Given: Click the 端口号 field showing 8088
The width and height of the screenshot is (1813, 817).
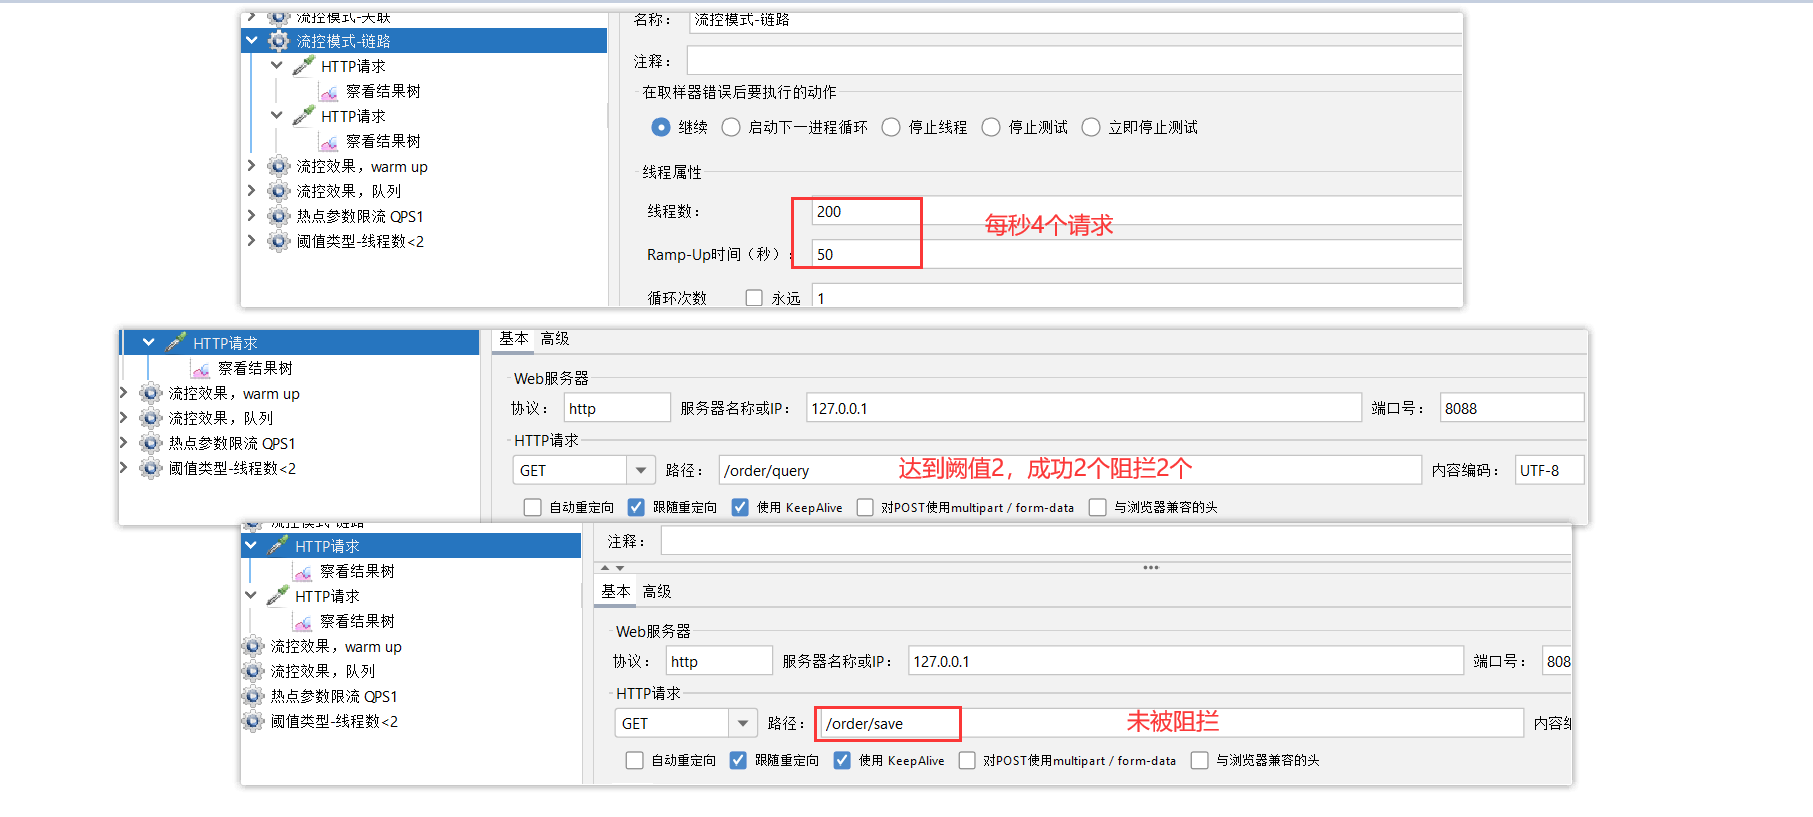Looking at the screenshot, I should tap(1512, 408).
